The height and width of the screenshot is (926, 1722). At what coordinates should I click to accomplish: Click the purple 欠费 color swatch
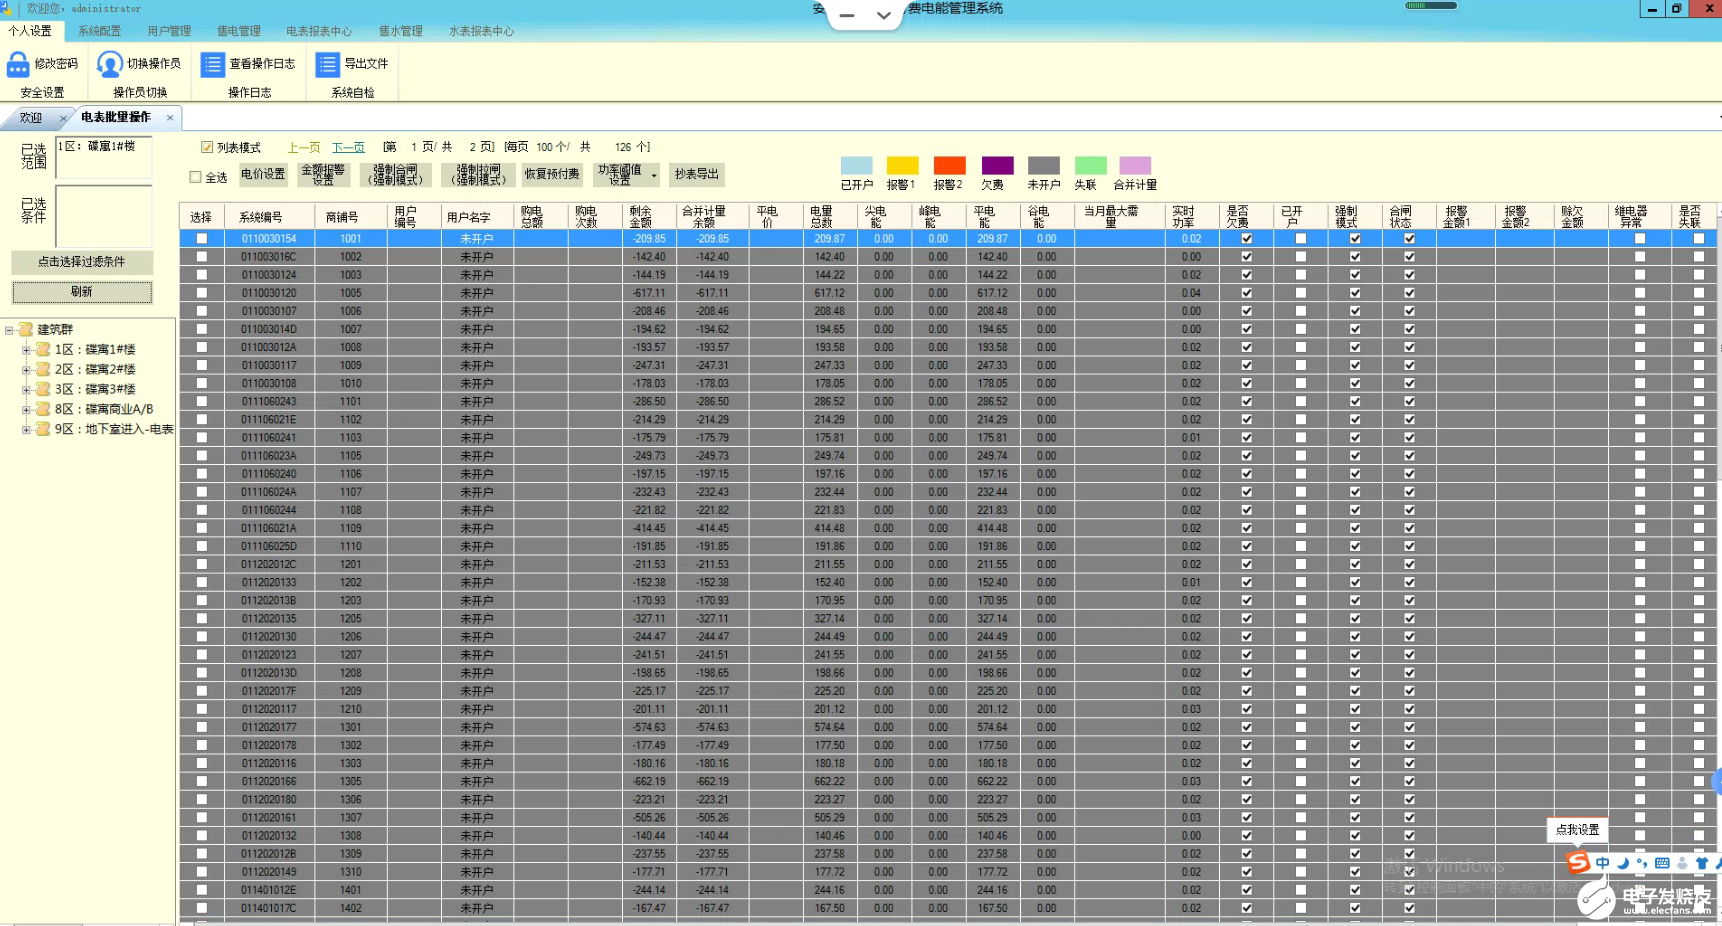click(997, 166)
